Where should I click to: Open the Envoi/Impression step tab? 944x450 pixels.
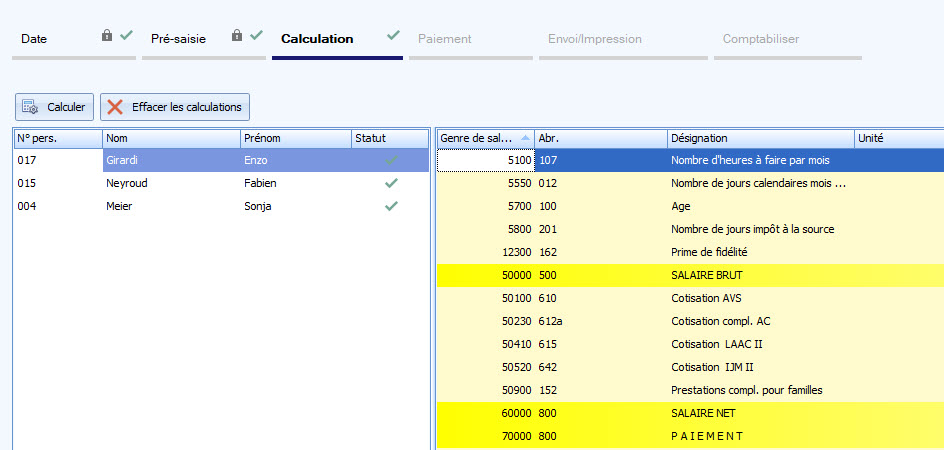click(595, 39)
